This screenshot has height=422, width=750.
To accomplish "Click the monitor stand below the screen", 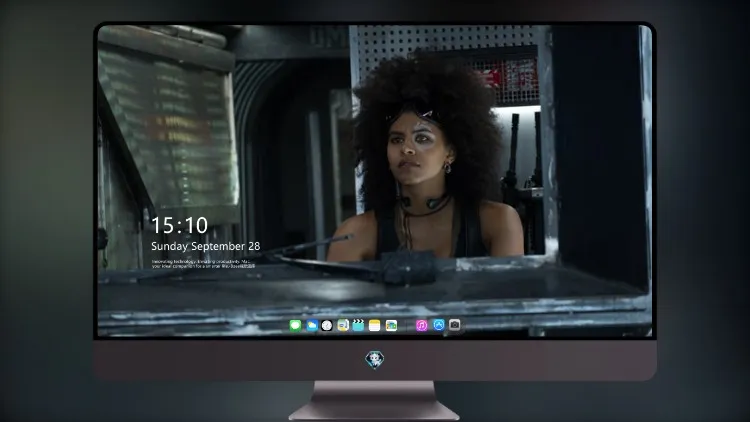I will point(374,400).
